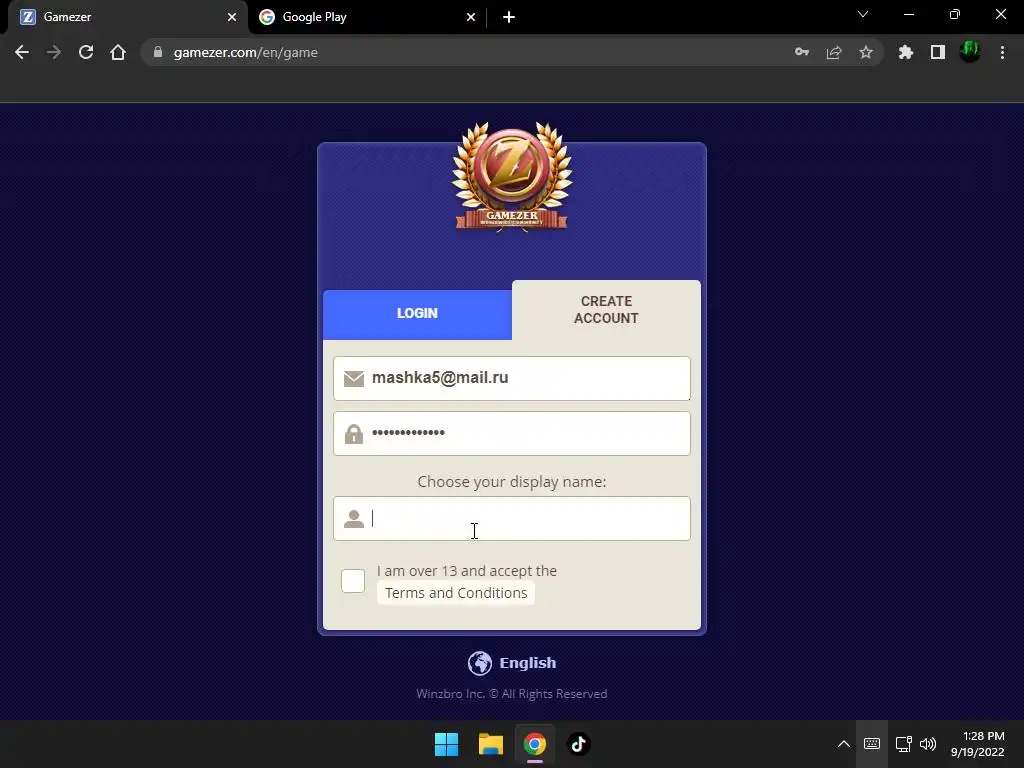Open Chrome three-dot menu
Image resolution: width=1024 pixels, height=768 pixels.
tap(1002, 52)
